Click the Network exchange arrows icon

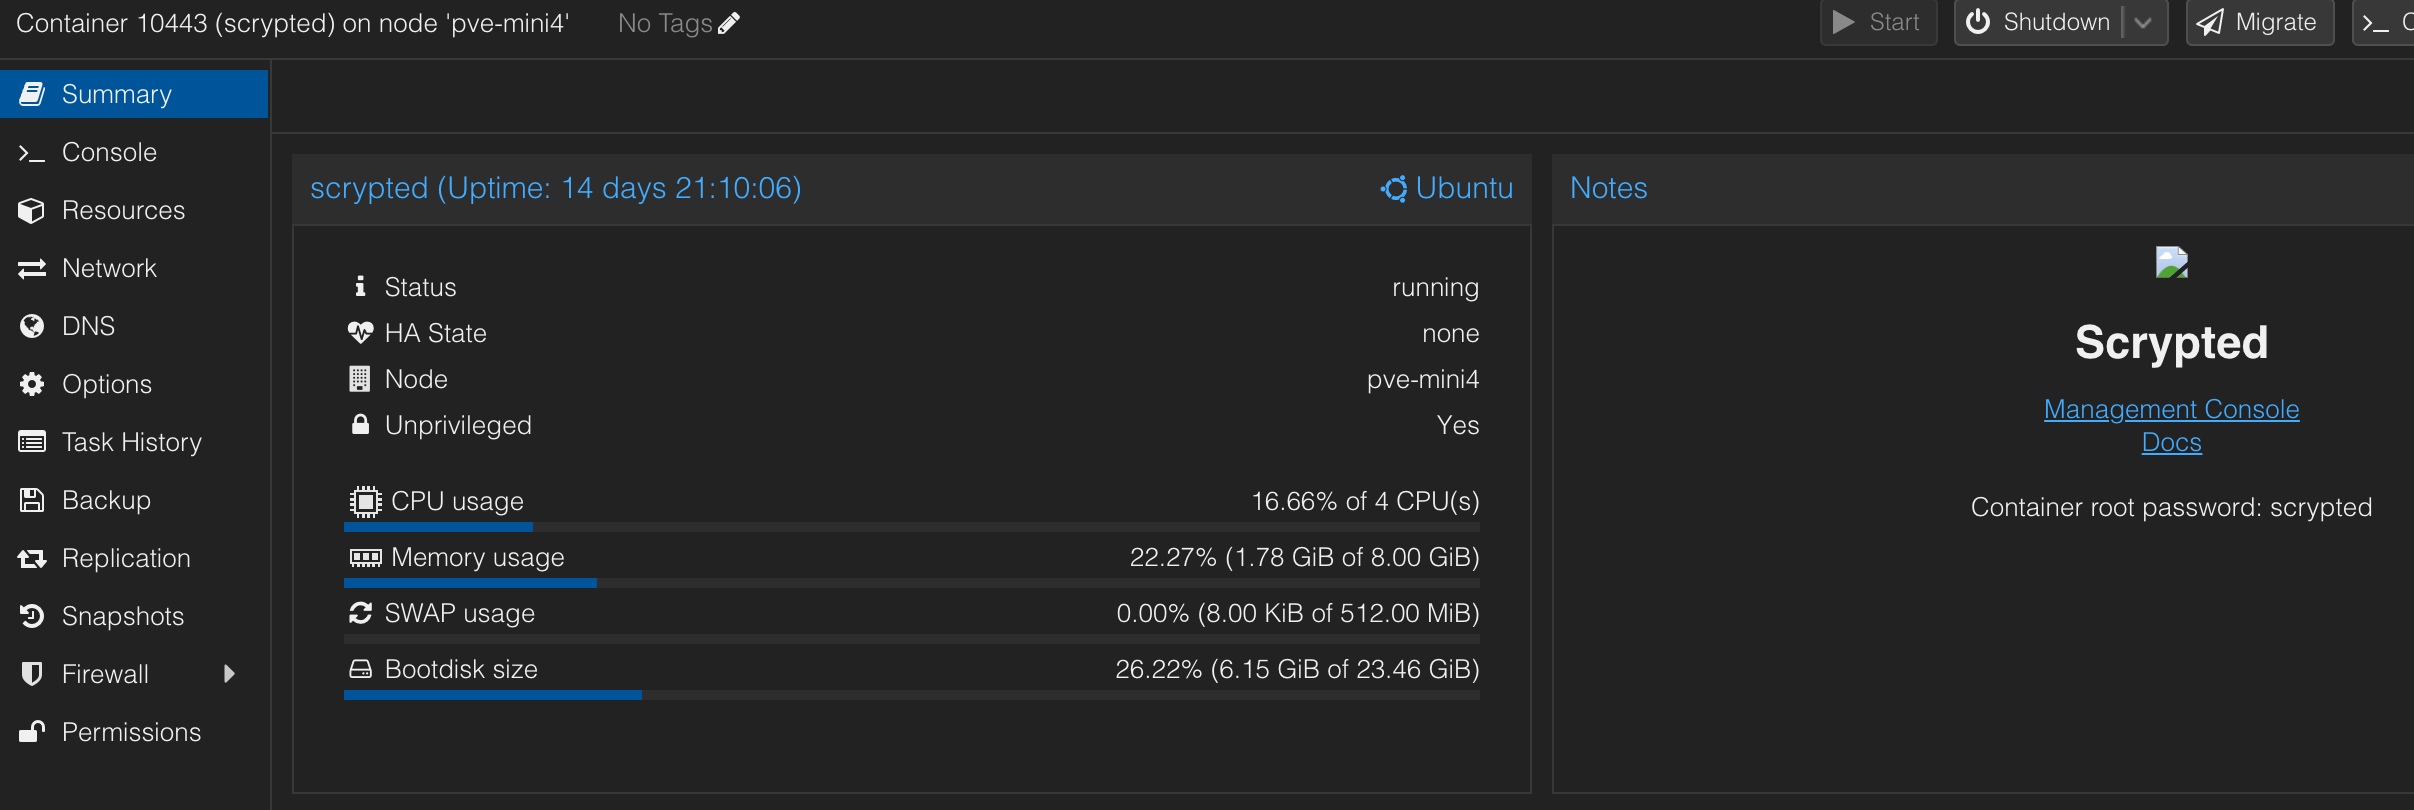pos(32,268)
